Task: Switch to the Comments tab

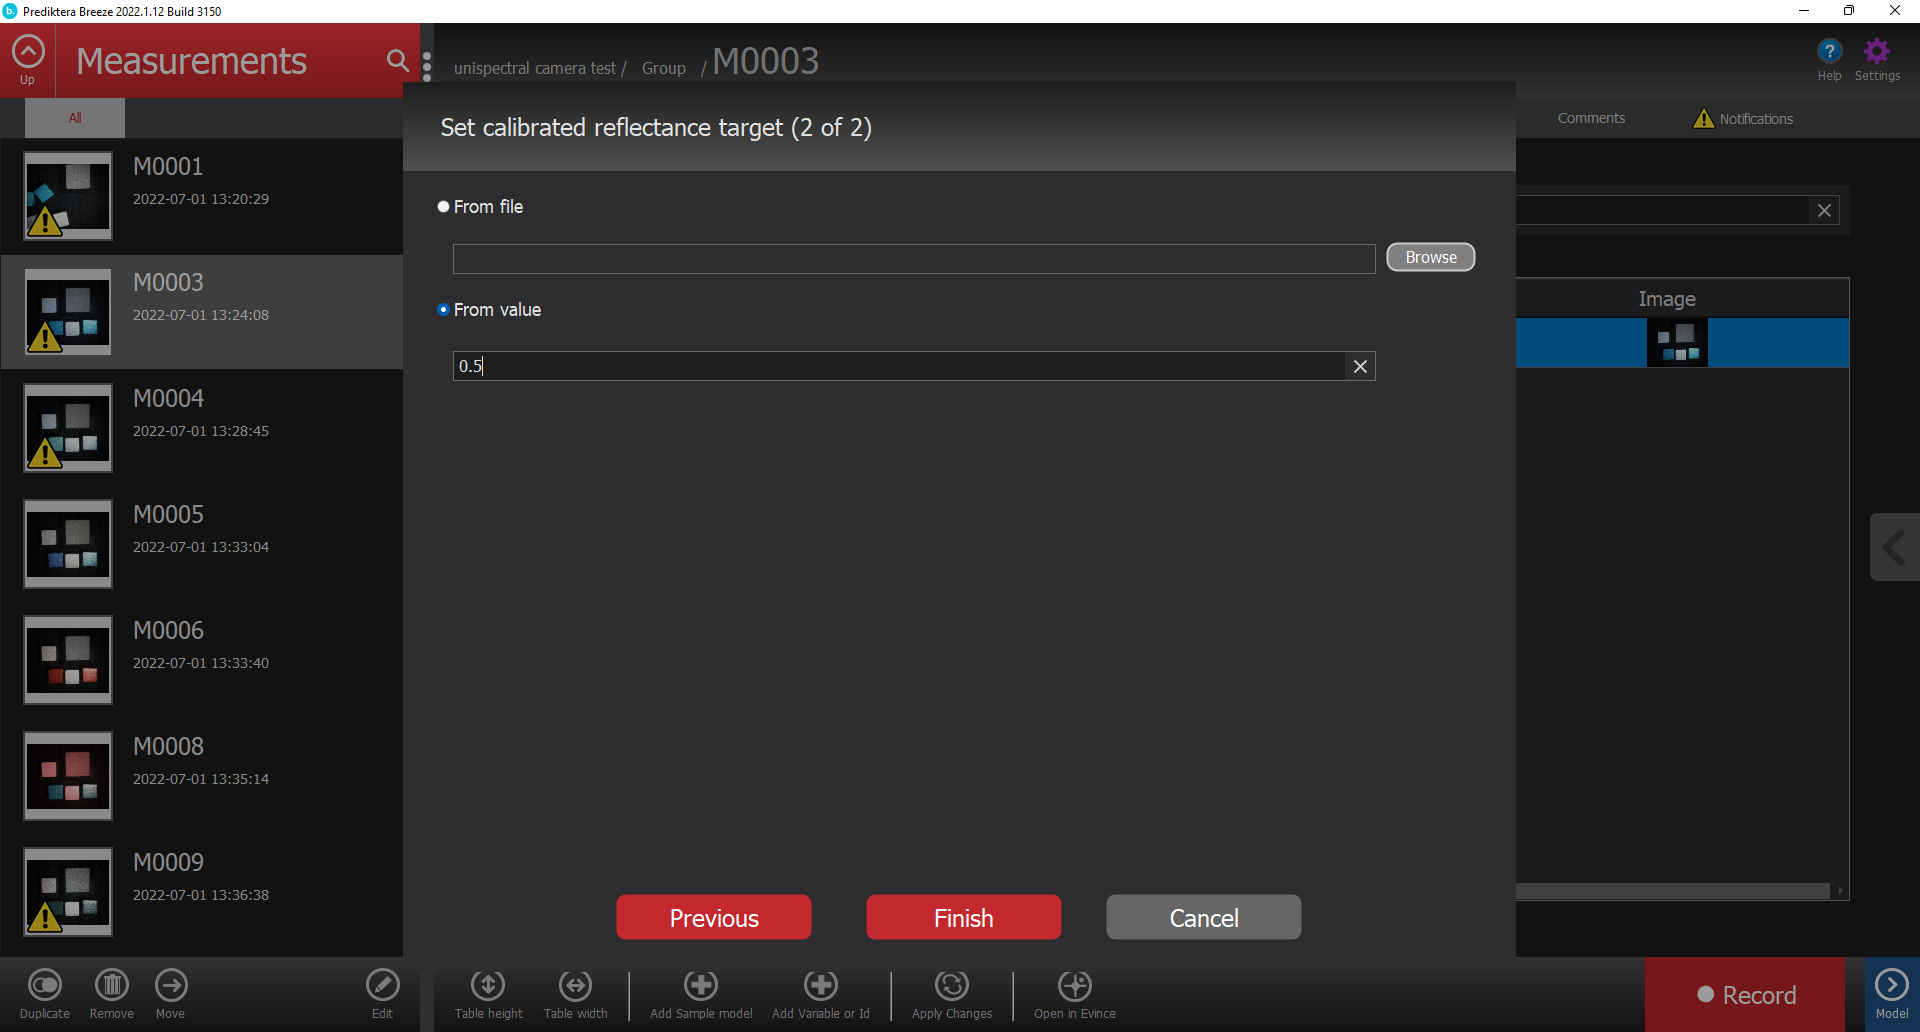Action: (1591, 118)
